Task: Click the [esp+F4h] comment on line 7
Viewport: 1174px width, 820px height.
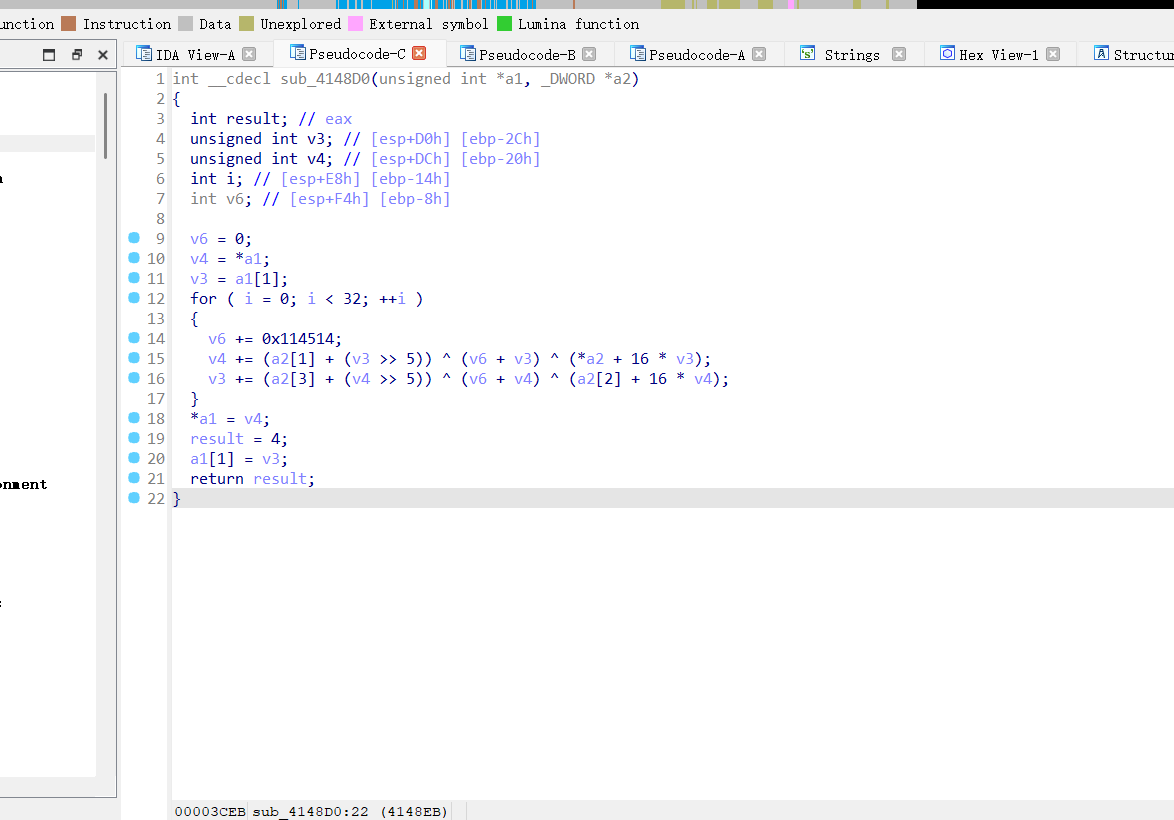Action: coord(329,198)
